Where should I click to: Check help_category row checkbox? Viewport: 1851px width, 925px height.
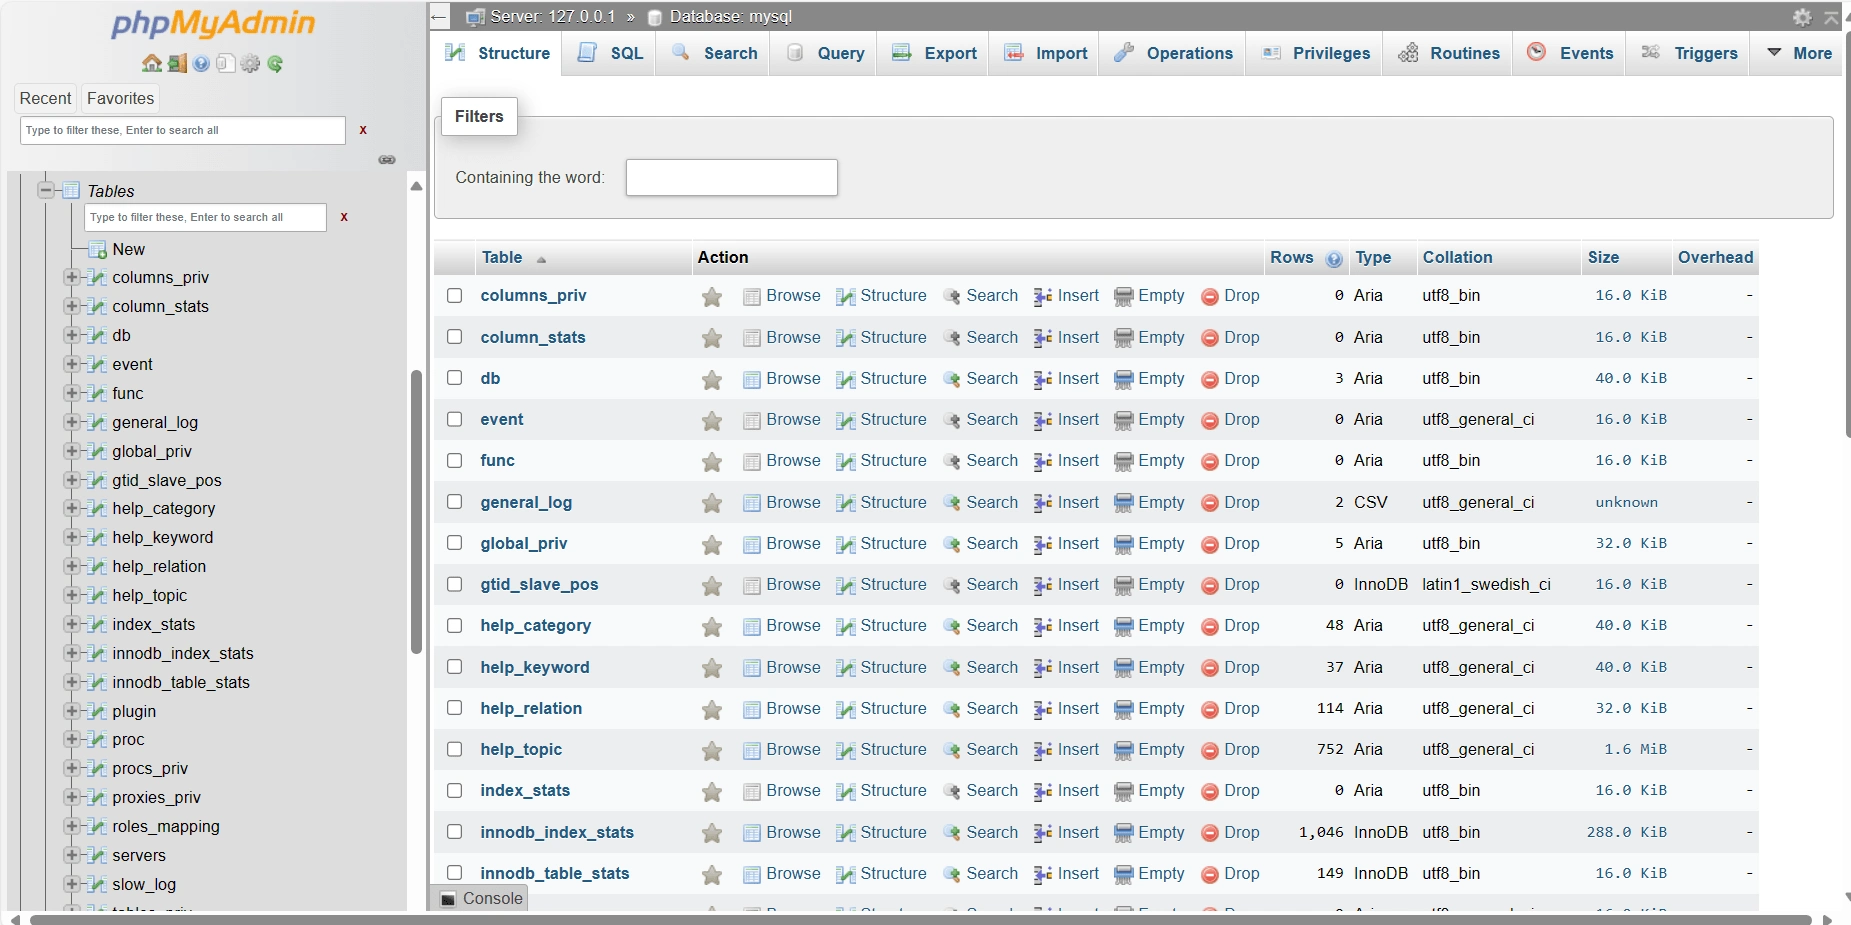point(455,626)
